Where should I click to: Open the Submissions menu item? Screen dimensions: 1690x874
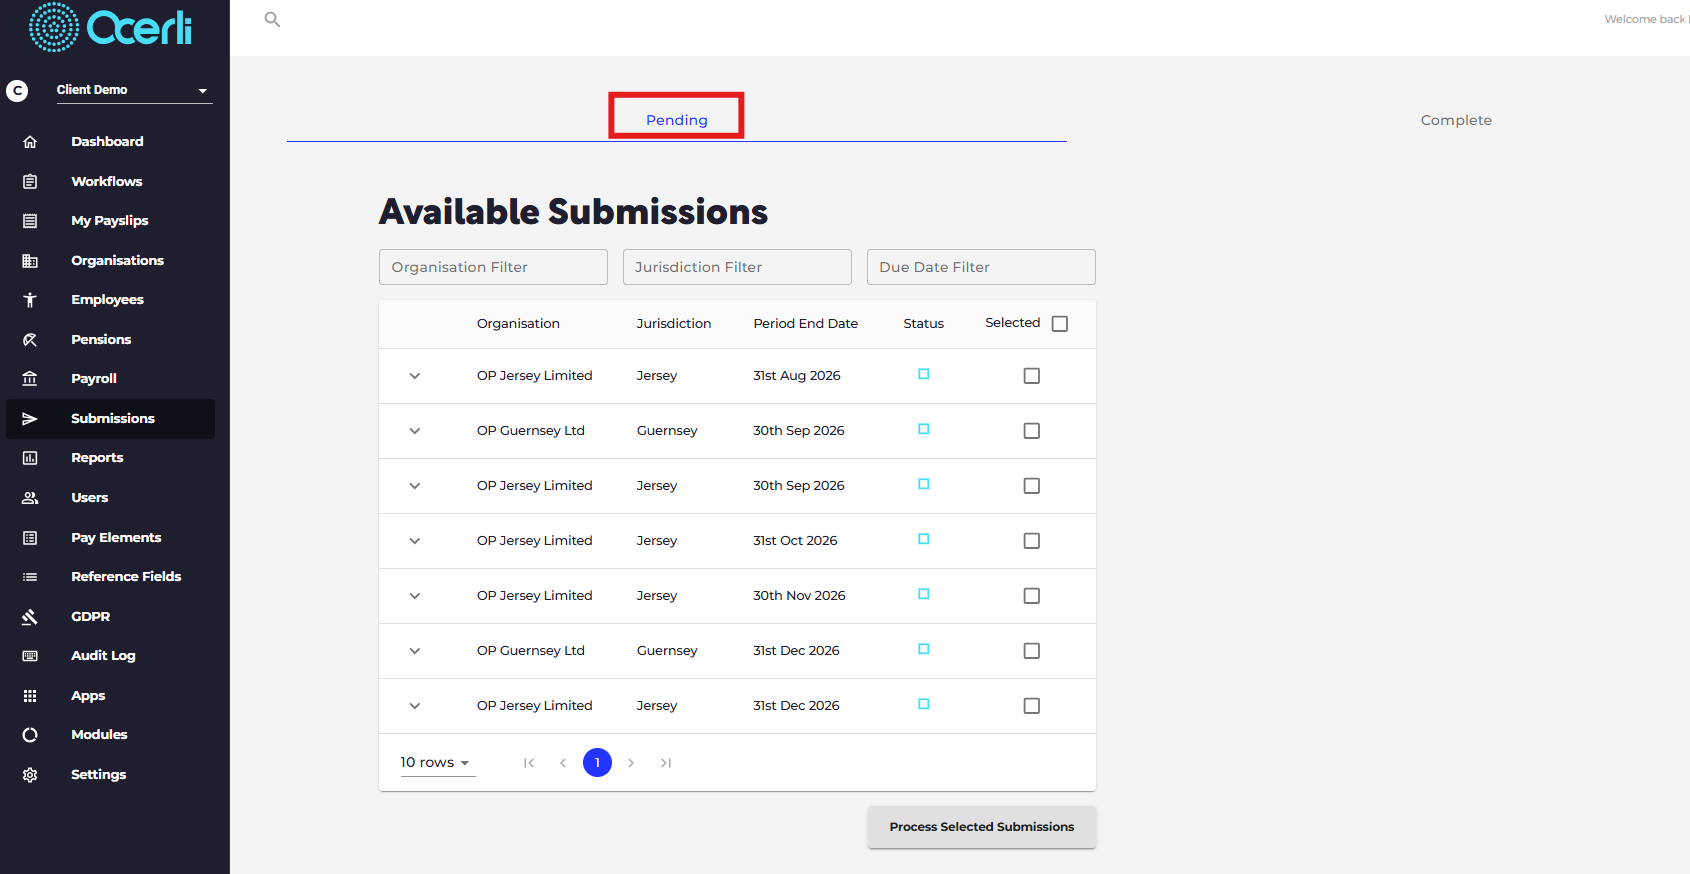[x=111, y=419]
